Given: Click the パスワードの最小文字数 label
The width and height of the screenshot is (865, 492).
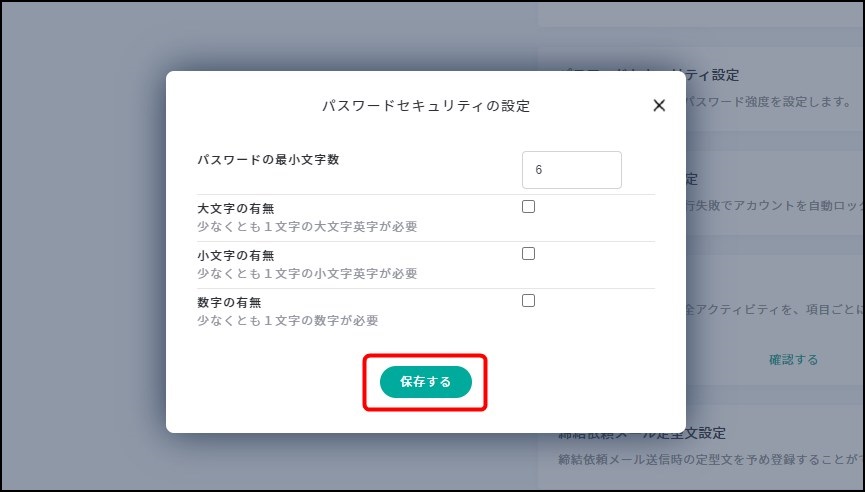Looking at the screenshot, I should pyautogui.click(x=268, y=159).
